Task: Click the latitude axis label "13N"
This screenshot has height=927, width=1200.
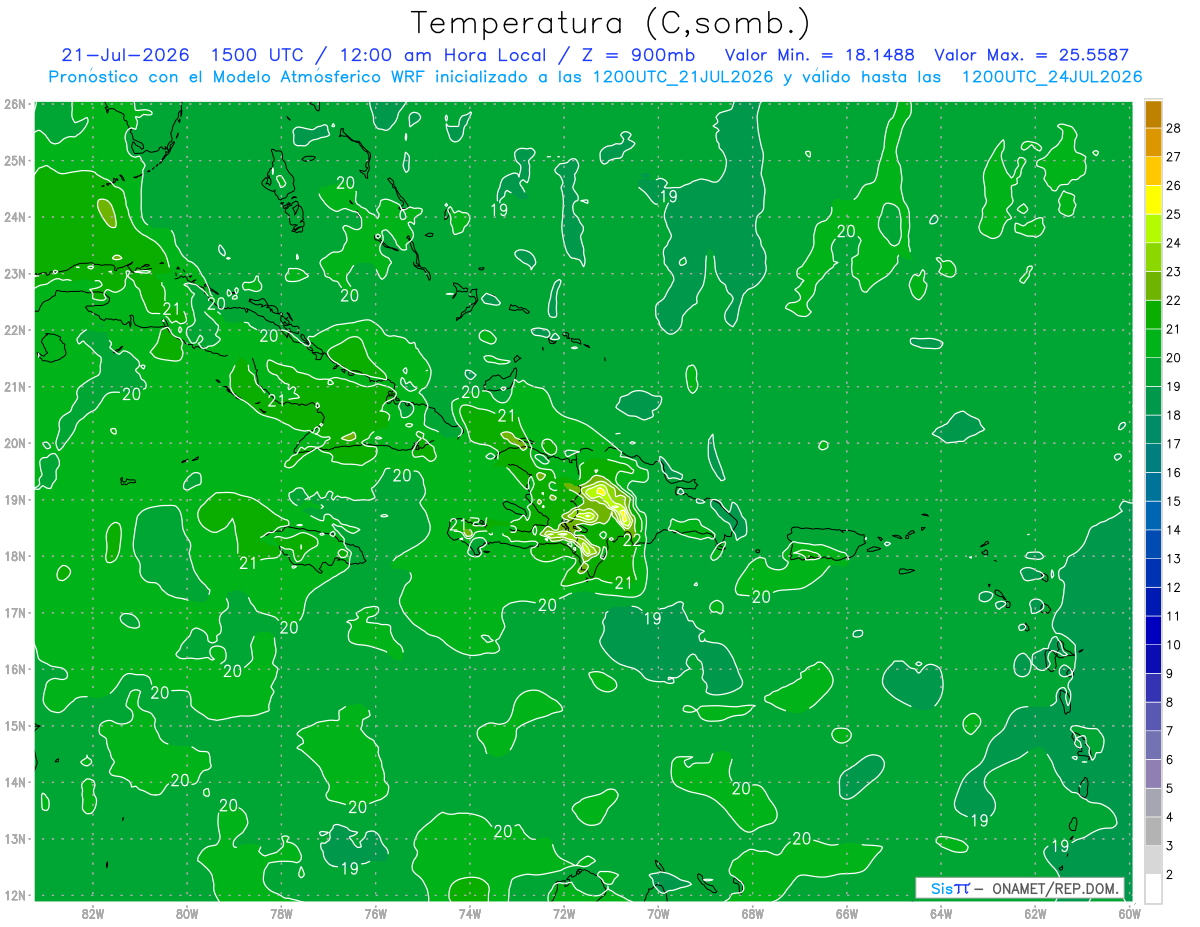Action: (x=15, y=838)
